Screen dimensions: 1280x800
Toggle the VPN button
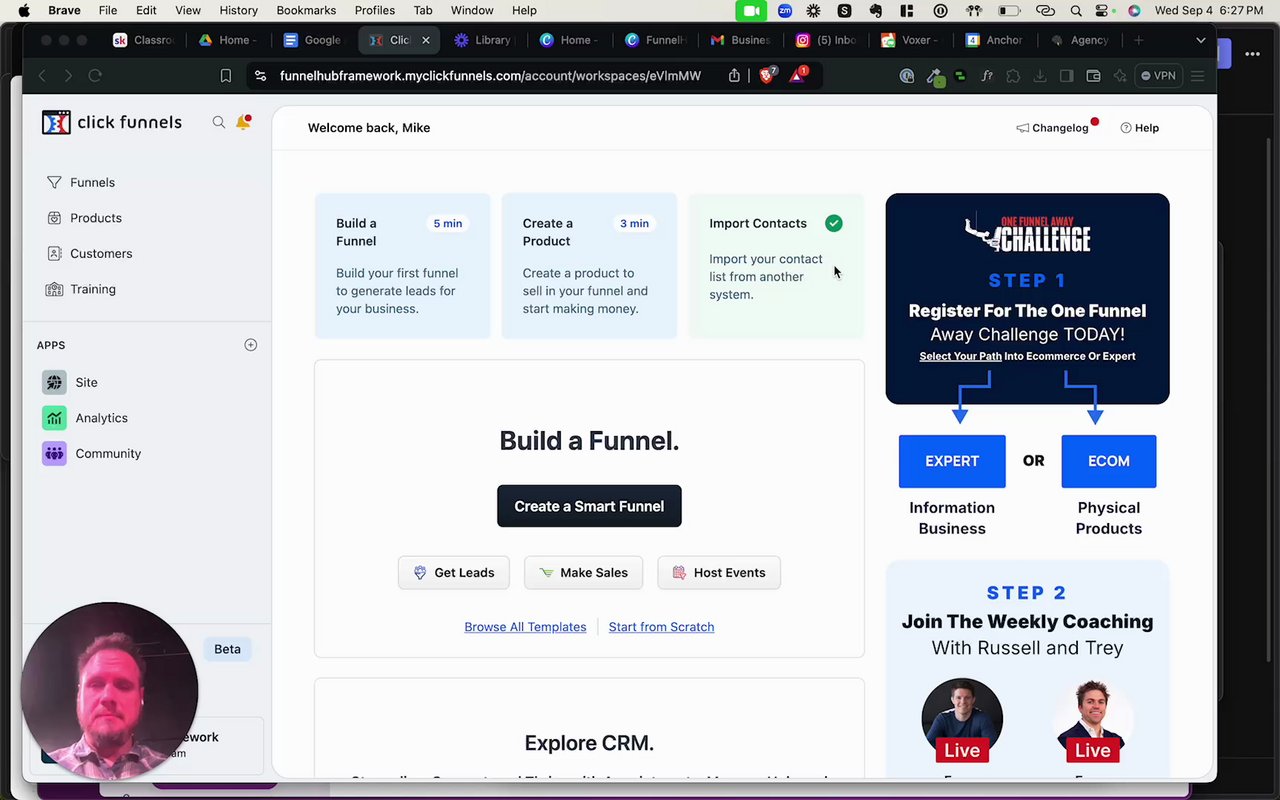[x=1159, y=76]
